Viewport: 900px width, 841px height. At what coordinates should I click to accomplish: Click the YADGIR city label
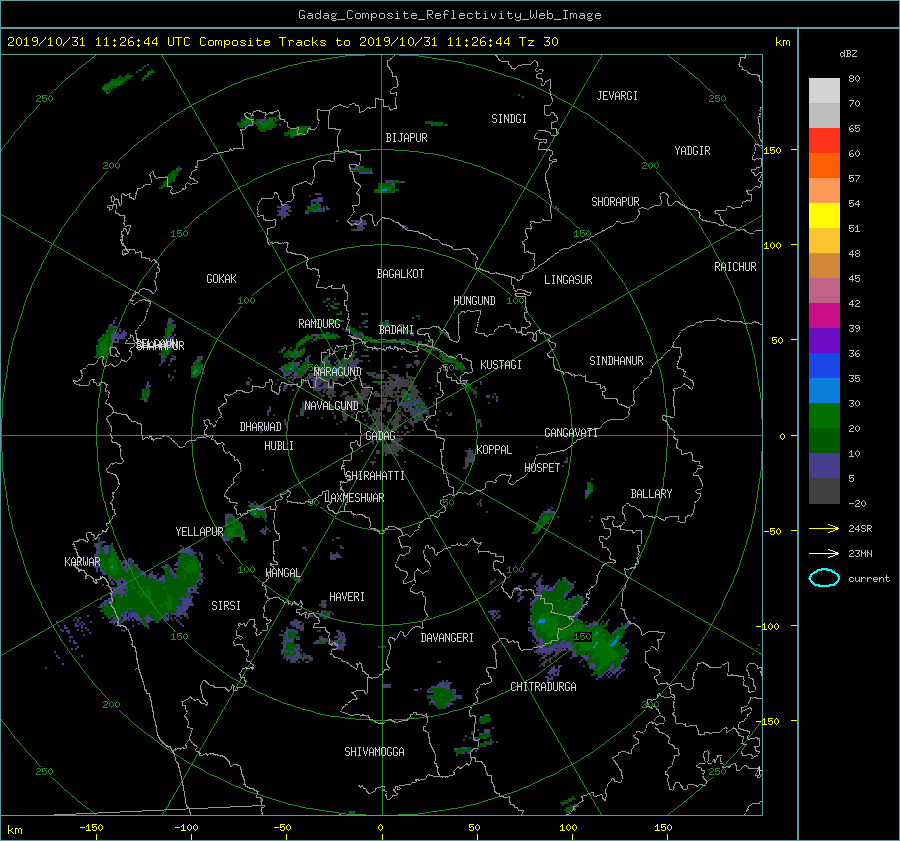[x=692, y=151]
